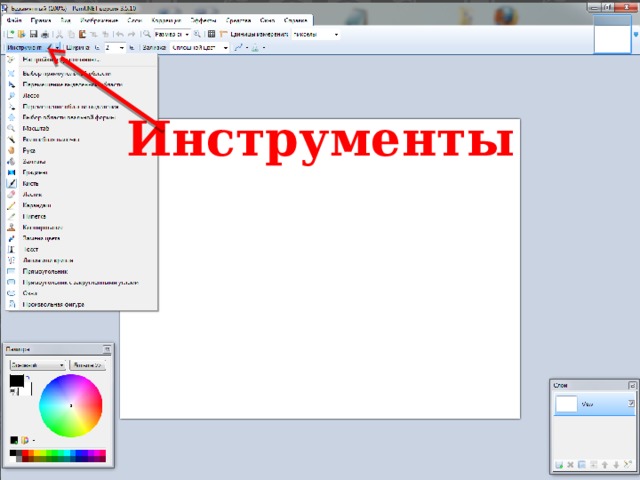Open the Изображение menu
This screenshot has width=640, height=480.
99,20
